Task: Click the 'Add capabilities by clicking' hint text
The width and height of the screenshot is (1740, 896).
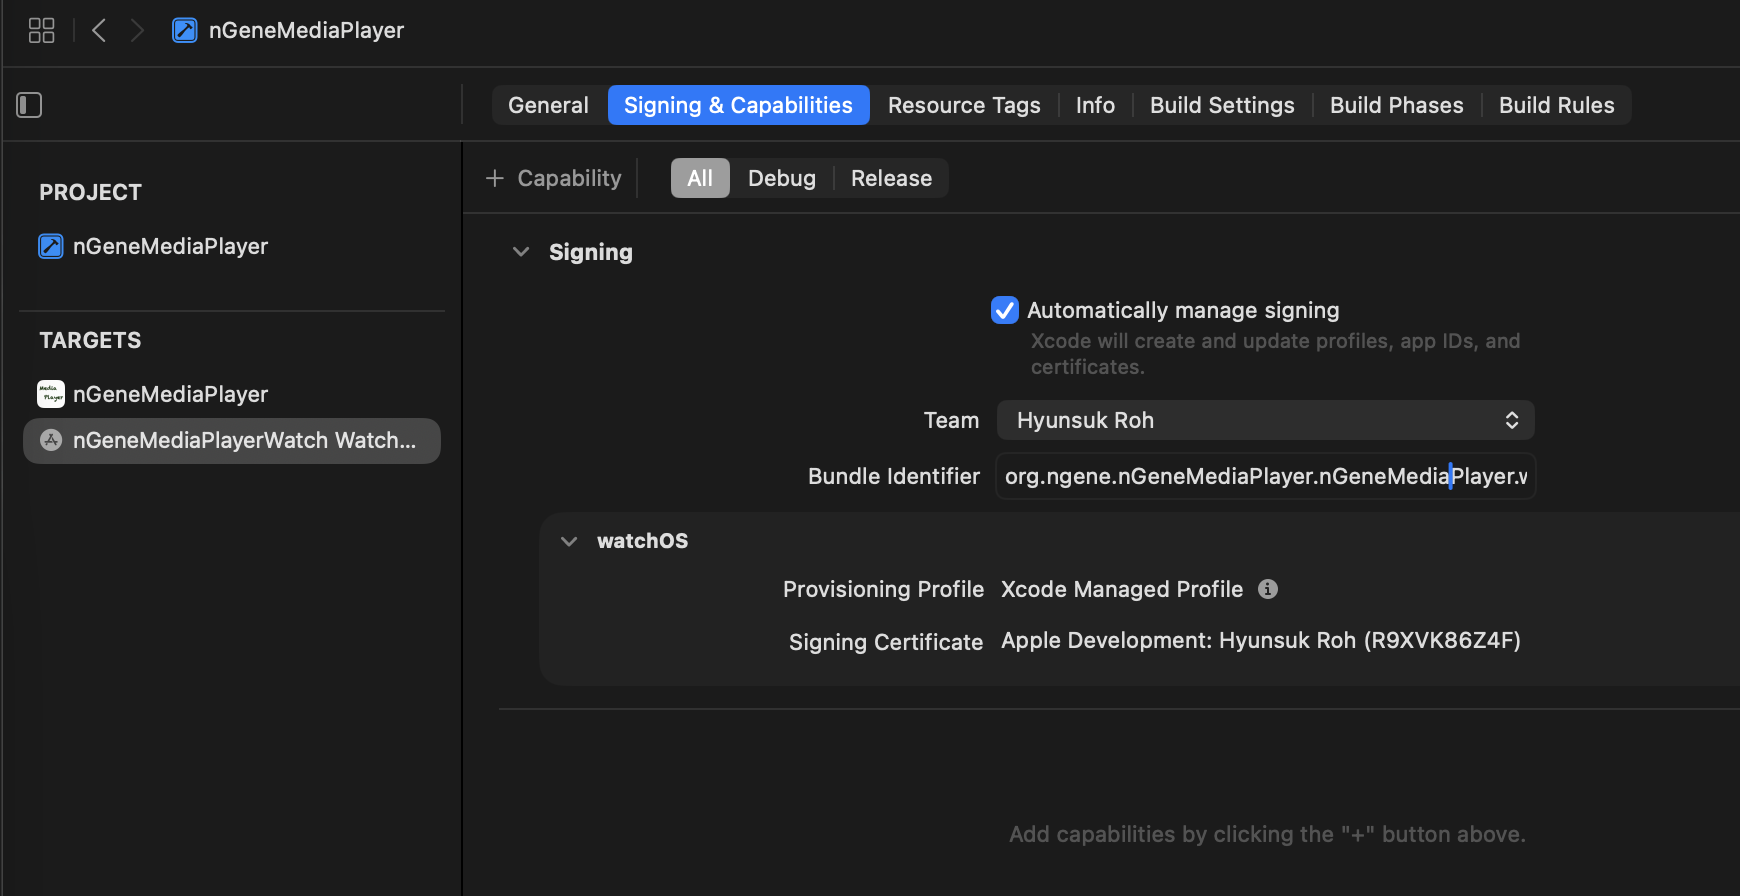Action: 1267,834
